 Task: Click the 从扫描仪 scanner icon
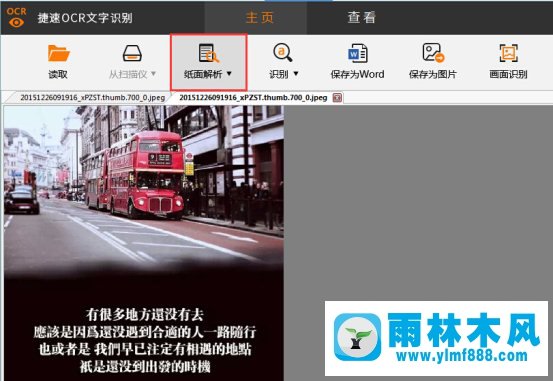click(x=132, y=53)
